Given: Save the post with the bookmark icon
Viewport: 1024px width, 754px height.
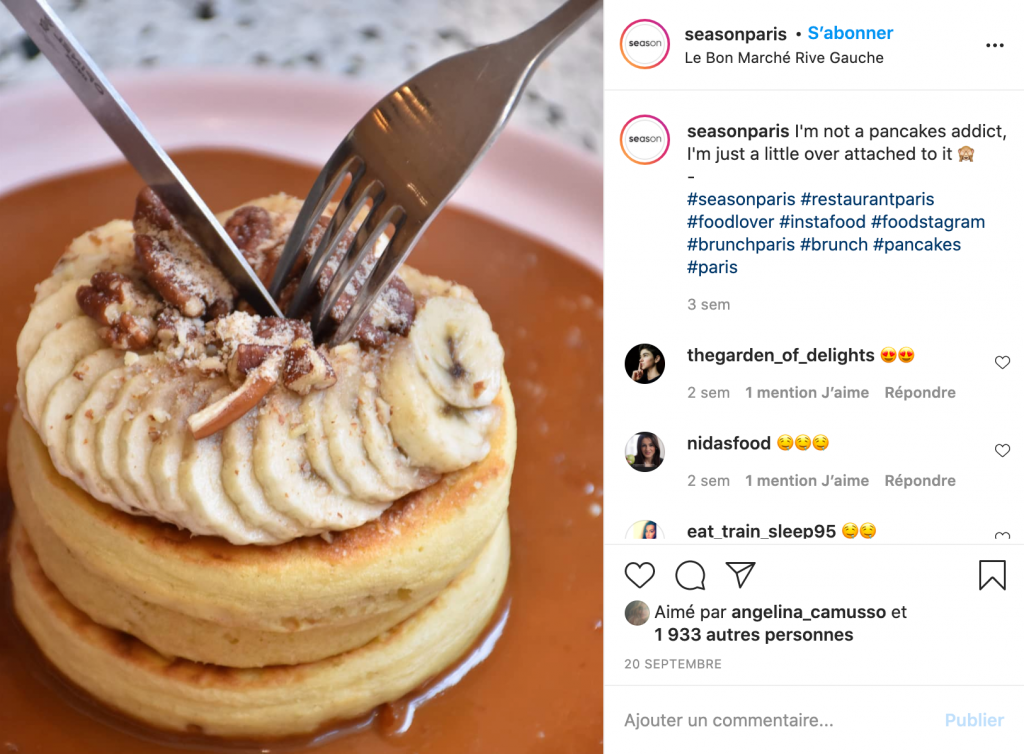Looking at the screenshot, I should (992, 575).
